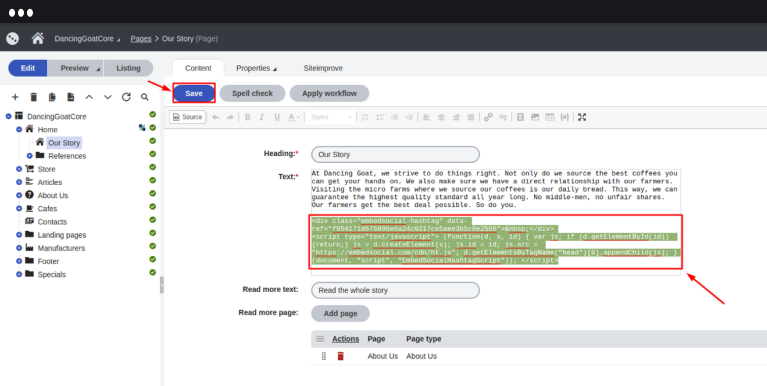Undo the last edit in the editor toolbar
Image resolution: width=767 pixels, height=386 pixels.
215,117
